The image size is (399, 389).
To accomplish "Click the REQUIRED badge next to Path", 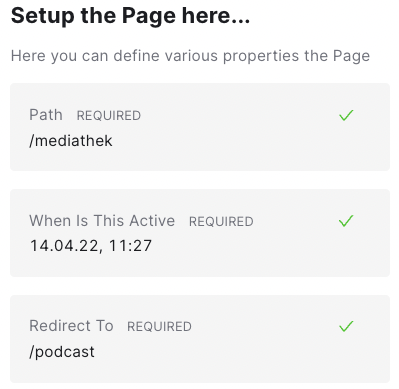I will 109,116.
